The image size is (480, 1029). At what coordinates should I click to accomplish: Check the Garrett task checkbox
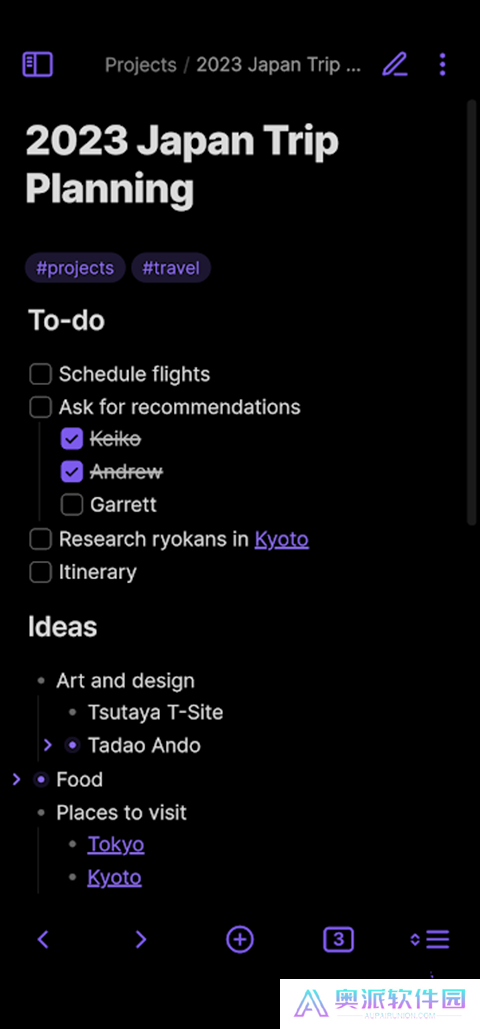click(x=72, y=505)
